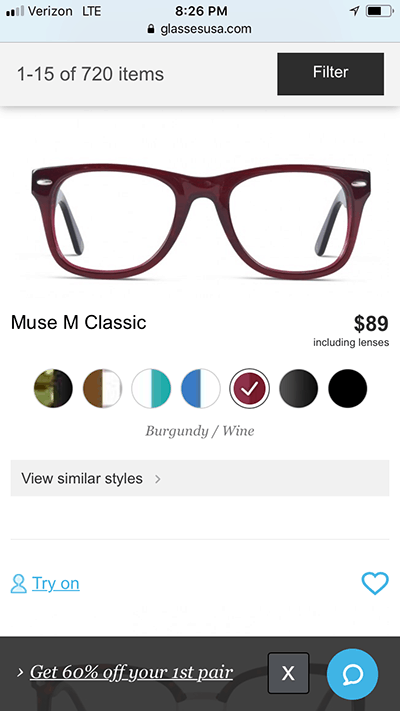Select the solid black swatch
This screenshot has width=400, height=711.
pos(347,388)
